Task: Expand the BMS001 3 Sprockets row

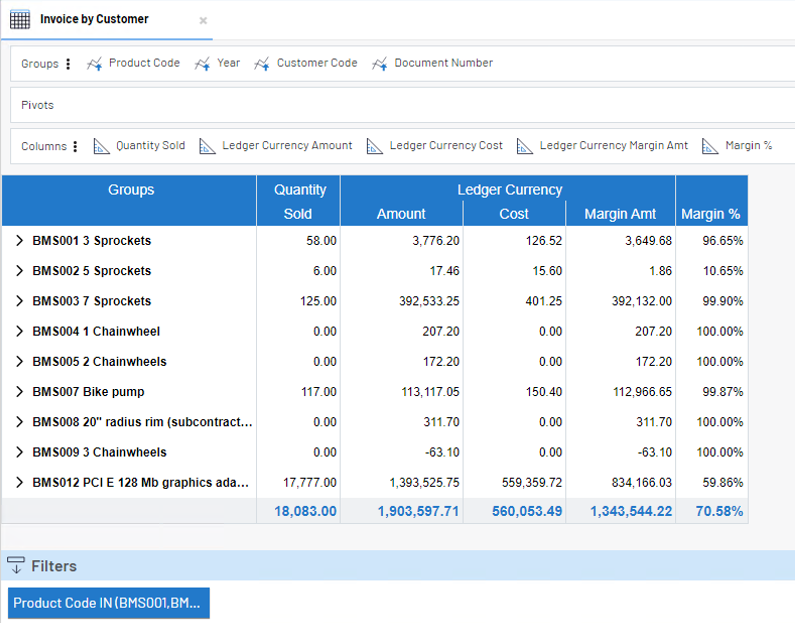Action: coord(19,241)
